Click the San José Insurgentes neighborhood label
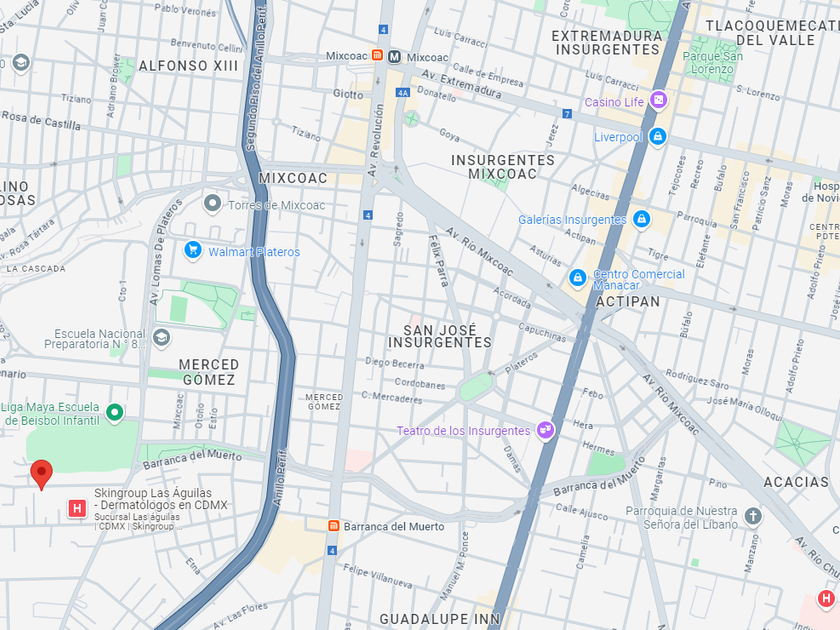Image resolution: width=840 pixels, height=630 pixels. pyautogui.click(x=440, y=336)
